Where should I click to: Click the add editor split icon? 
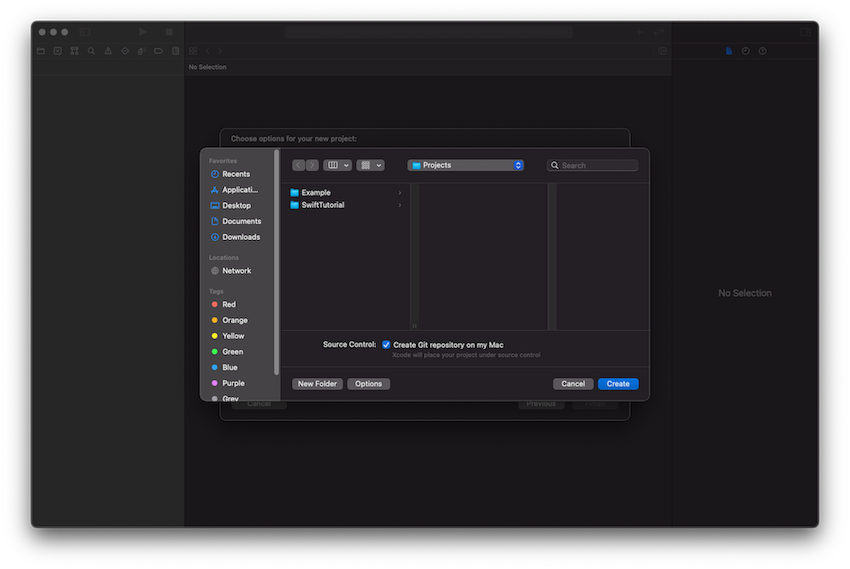tap(662, 51)
